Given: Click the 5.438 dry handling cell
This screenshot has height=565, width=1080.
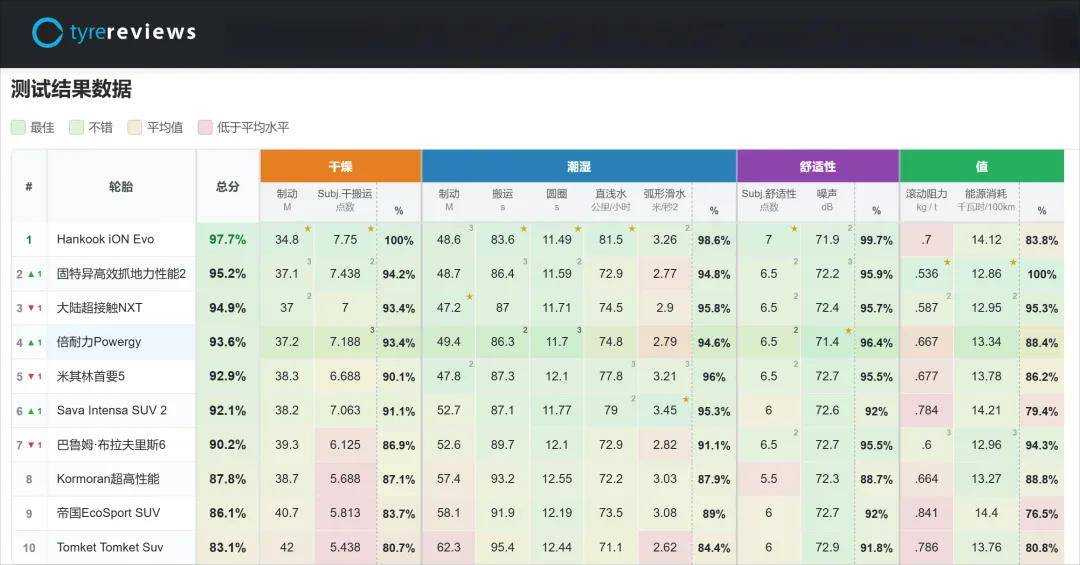Looking at the screenshot, I should click(345, 547).
